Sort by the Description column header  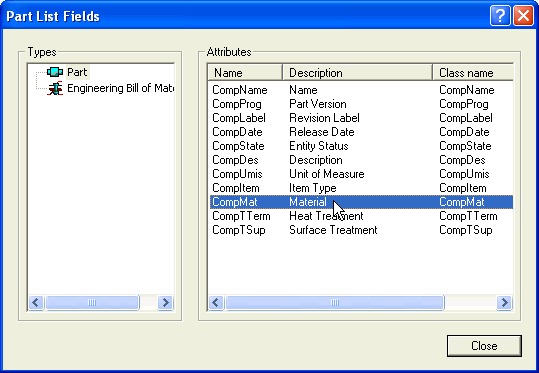pos(357,73)
